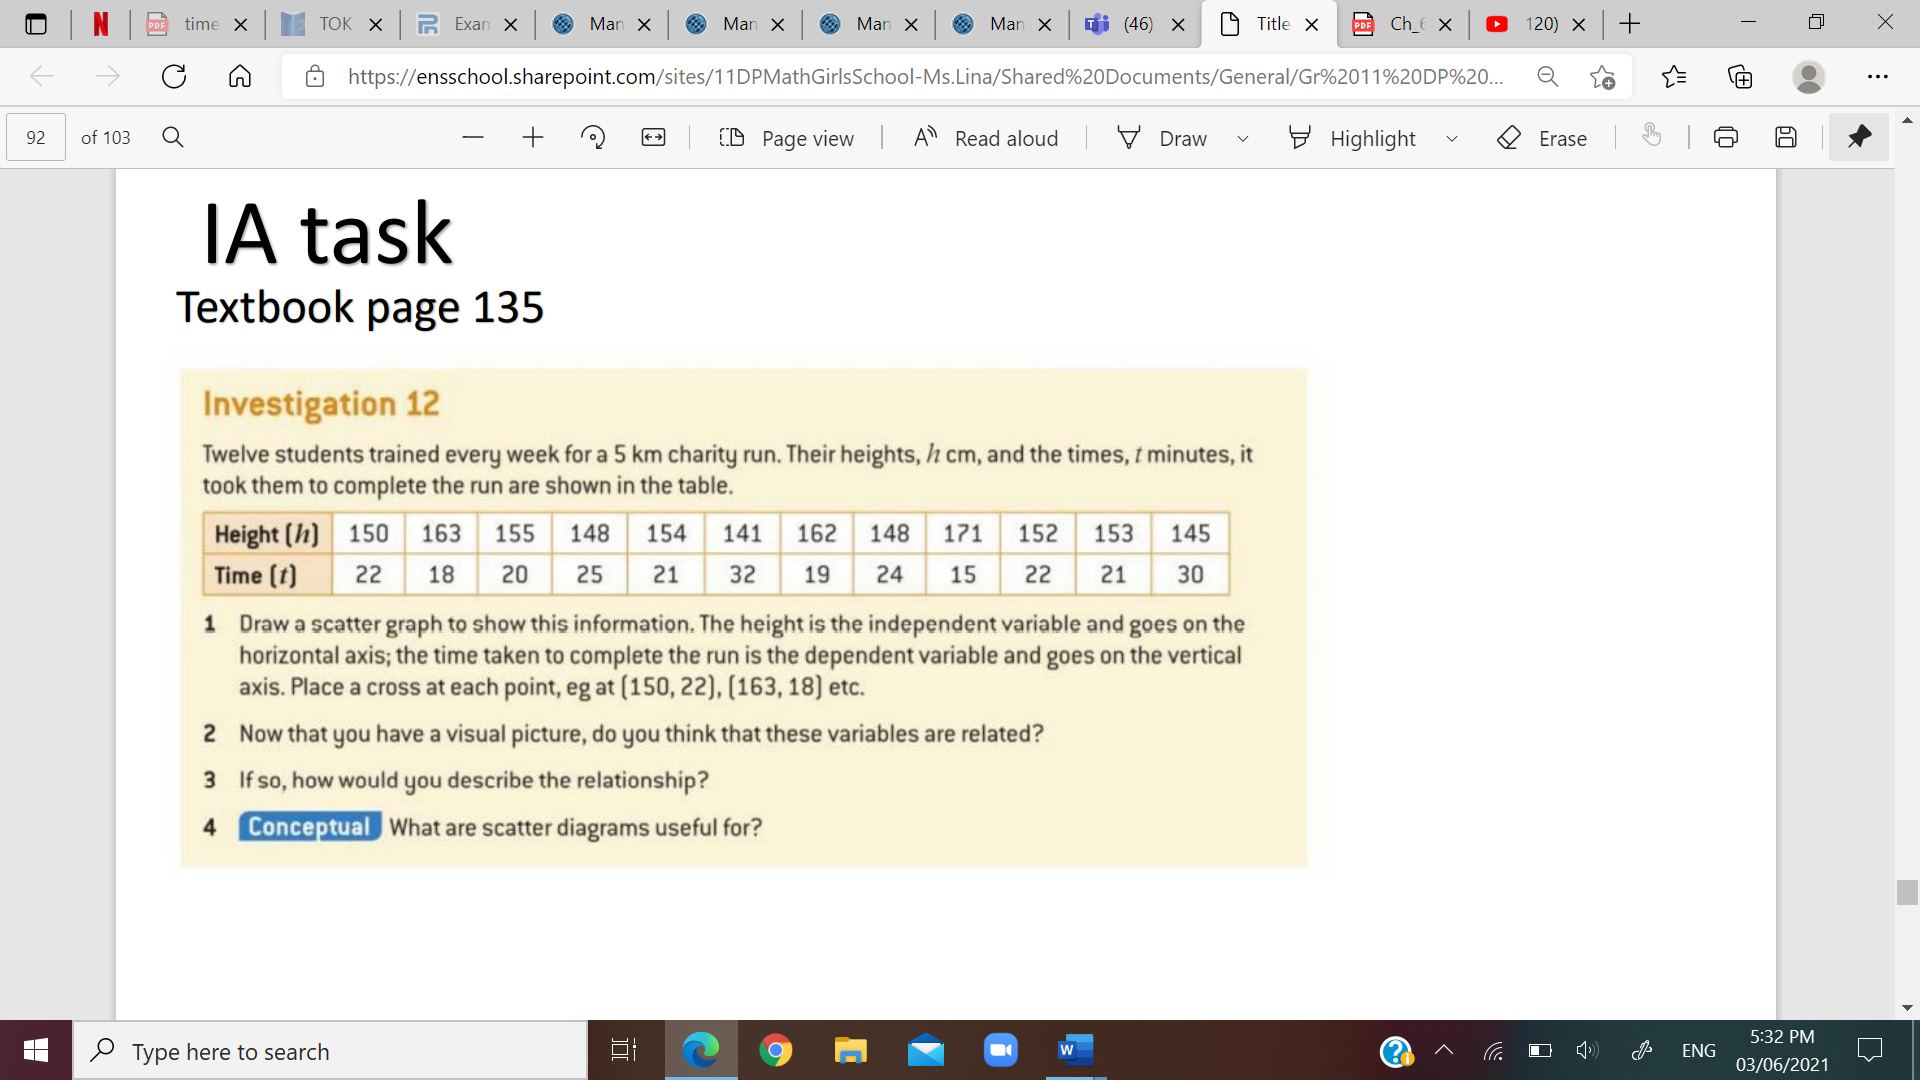Save the PDF document
The width and height of the screenshot is (1920, 1080).
[x=1786, y=137]
